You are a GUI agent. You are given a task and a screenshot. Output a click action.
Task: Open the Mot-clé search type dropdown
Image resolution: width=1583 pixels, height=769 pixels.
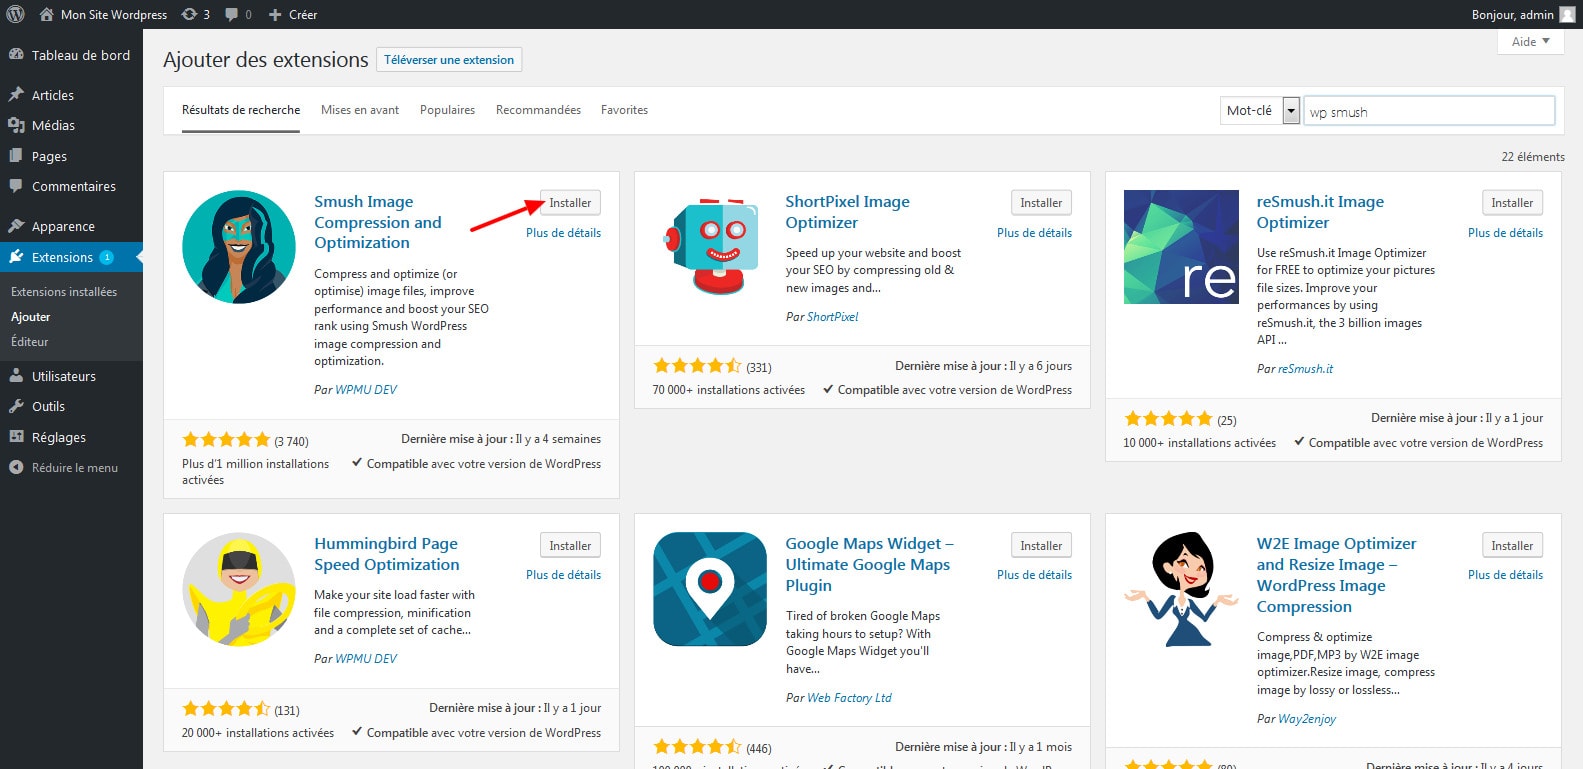point(1260,111)
